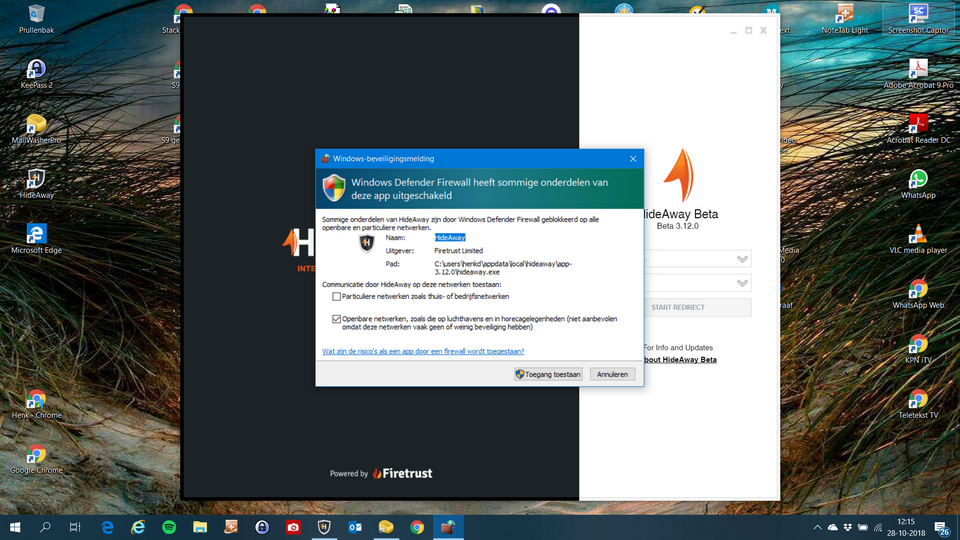Viewport: 960px width, 540px height.
Task: Open the Prullenbak recycle bin icon
Action: click(36, 18)
